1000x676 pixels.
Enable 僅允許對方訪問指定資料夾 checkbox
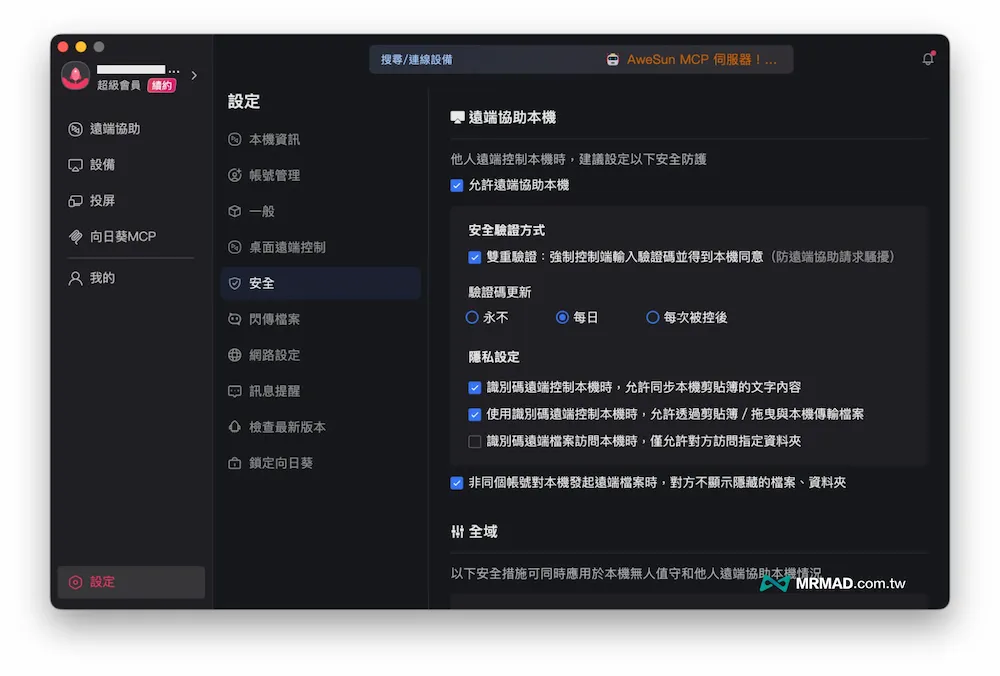coord(474,441)
